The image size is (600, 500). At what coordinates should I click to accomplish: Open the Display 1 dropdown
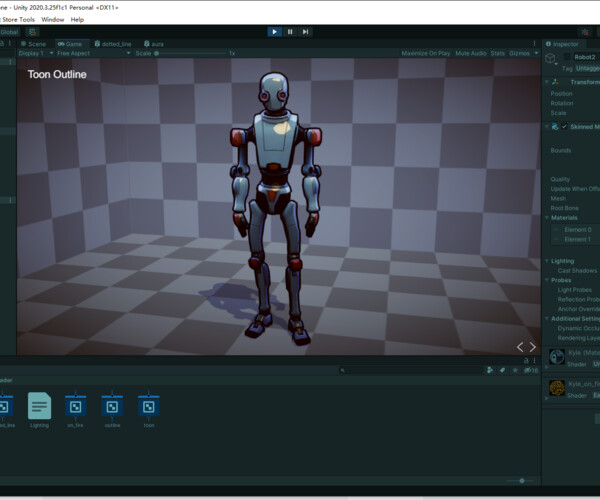point(36,53)
